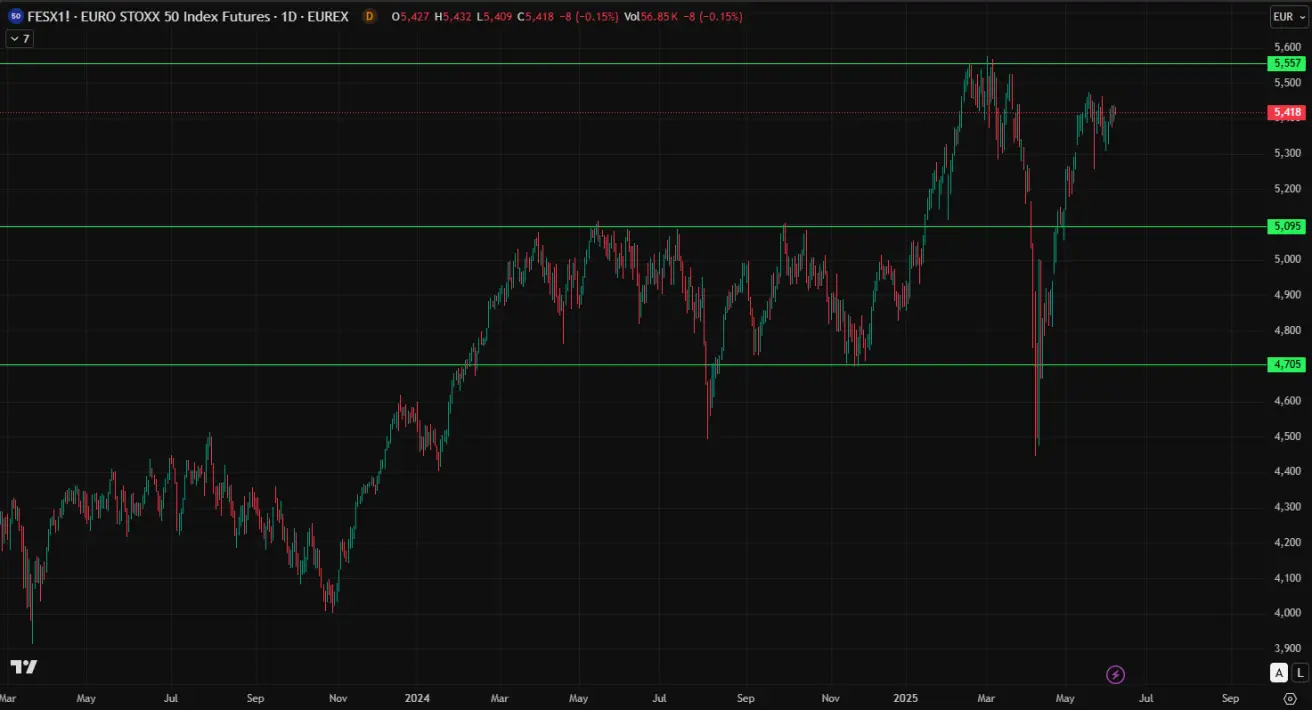The image size is (1312, 710).
Task: Click the FESX1! EURO STOXX 50 Index Futures title
Action: 187,17
